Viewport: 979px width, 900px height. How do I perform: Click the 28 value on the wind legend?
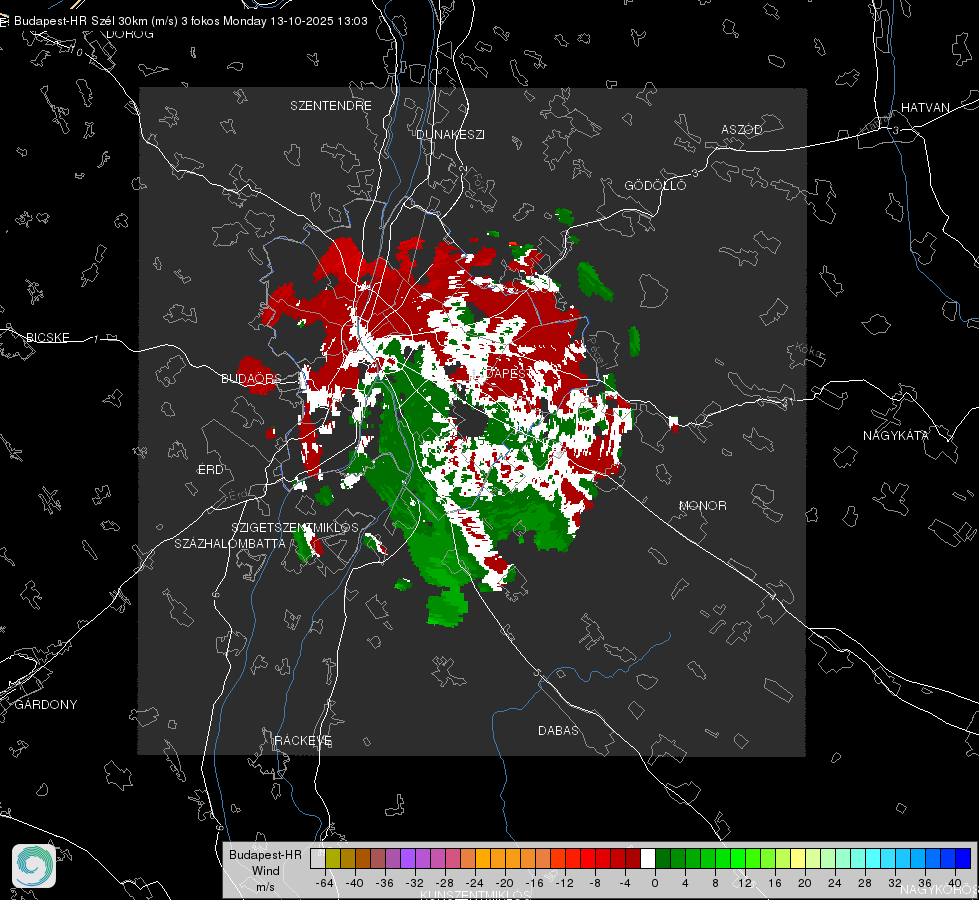pyautogui.click(x=865, y=883)
